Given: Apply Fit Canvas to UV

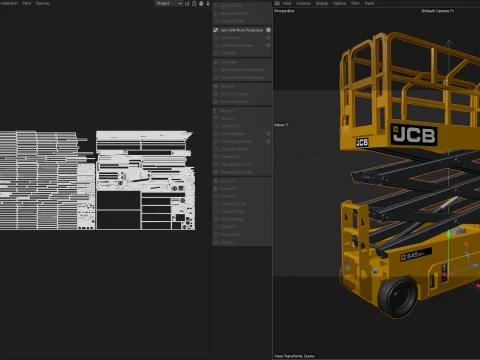Looking at the screenshot, I should [x=242, y=102].
